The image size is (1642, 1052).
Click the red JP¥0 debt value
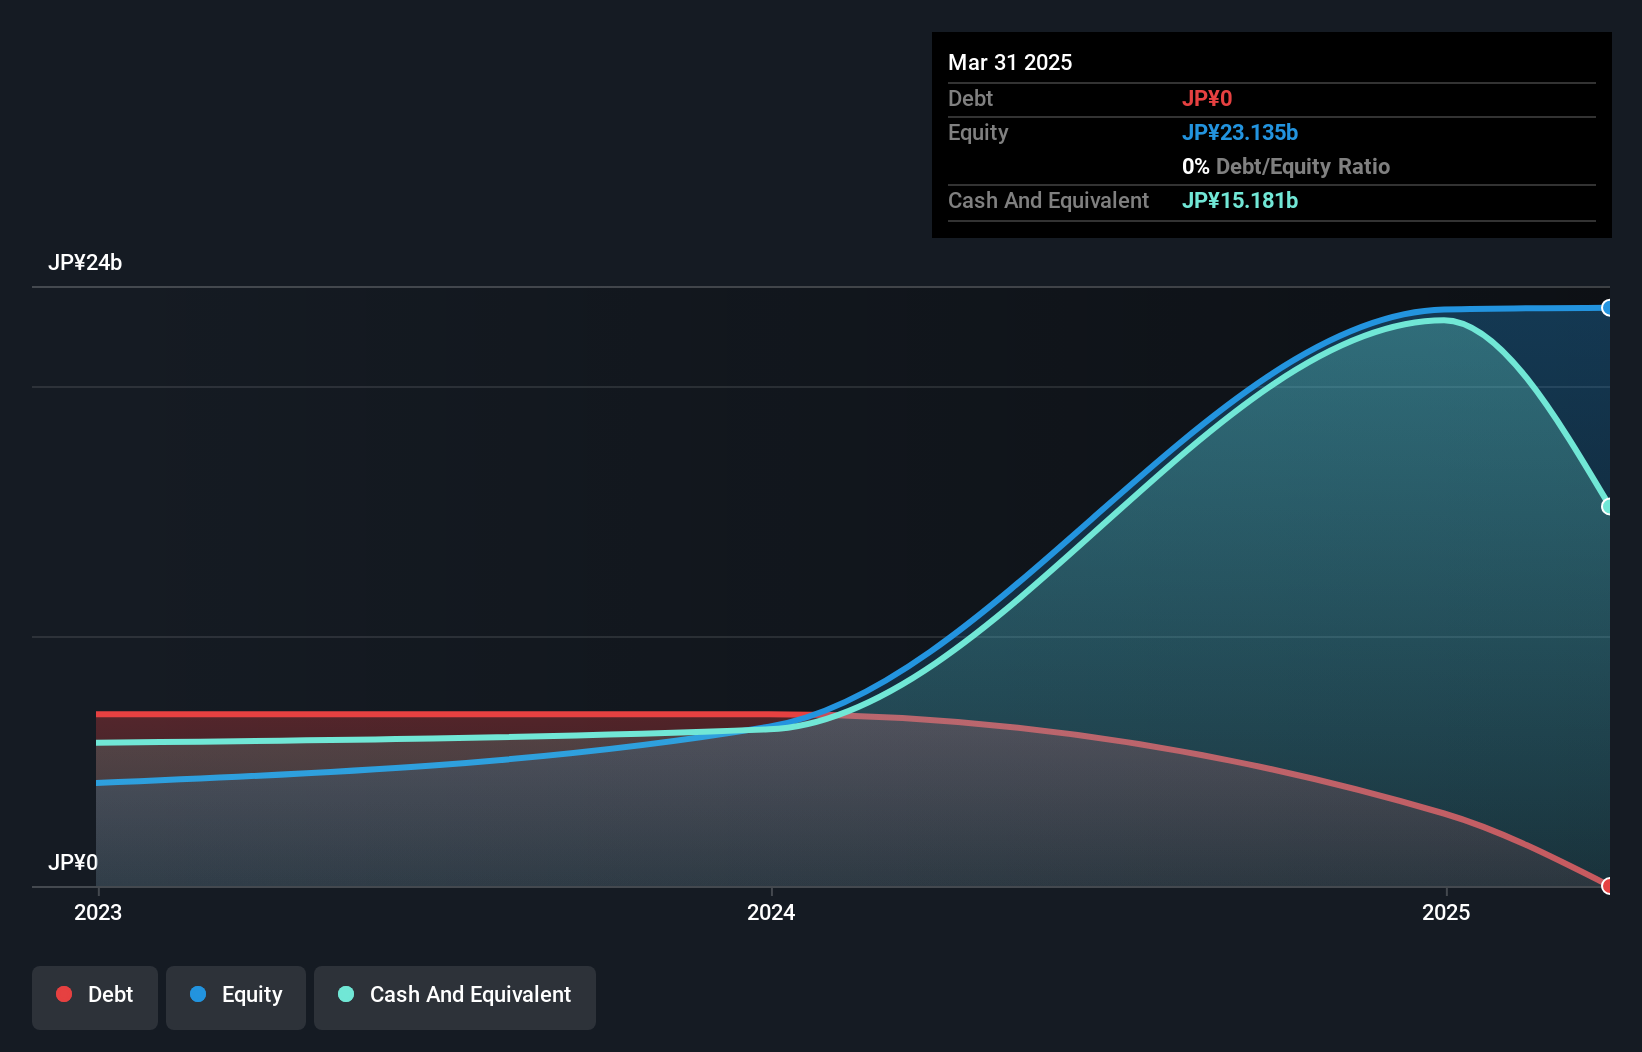point(1207,98)
